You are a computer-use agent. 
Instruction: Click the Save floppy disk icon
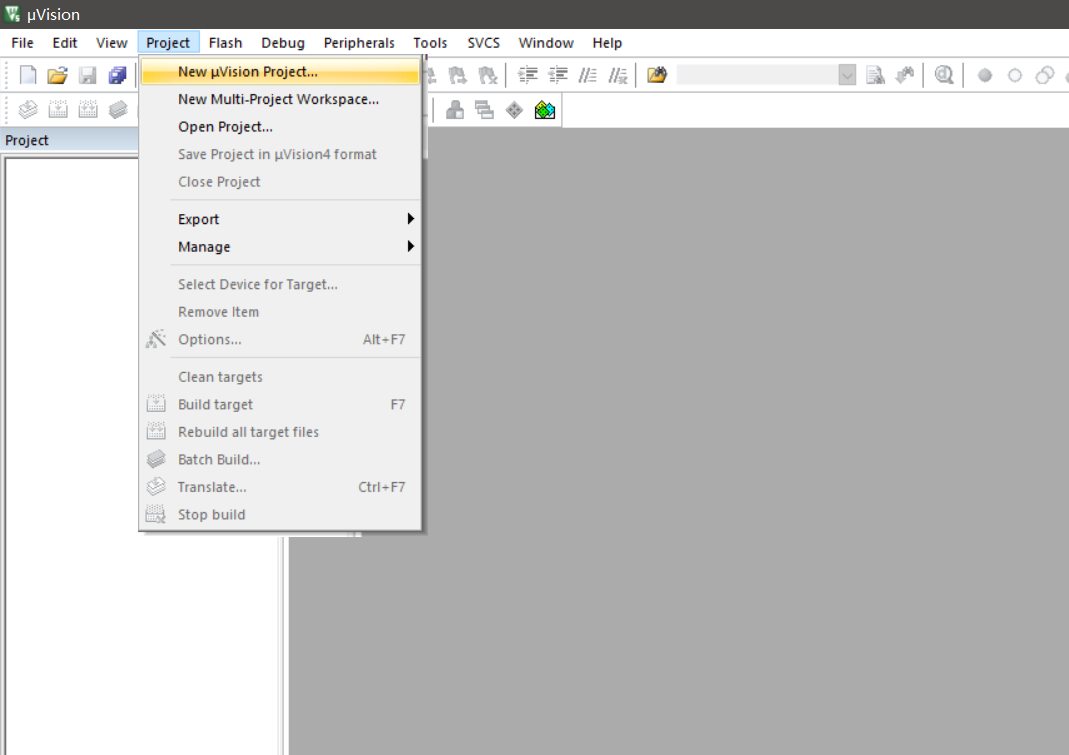[x=87, y=75]
